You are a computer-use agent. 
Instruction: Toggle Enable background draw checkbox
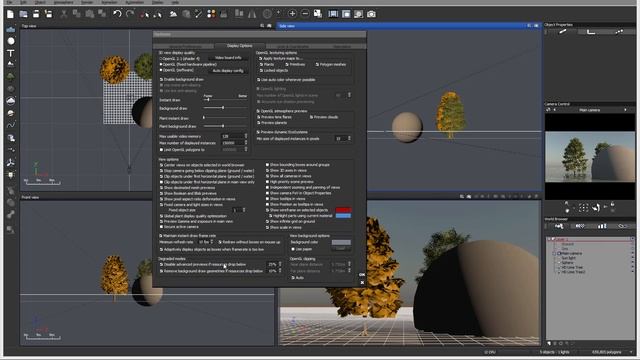pos(161,80)
